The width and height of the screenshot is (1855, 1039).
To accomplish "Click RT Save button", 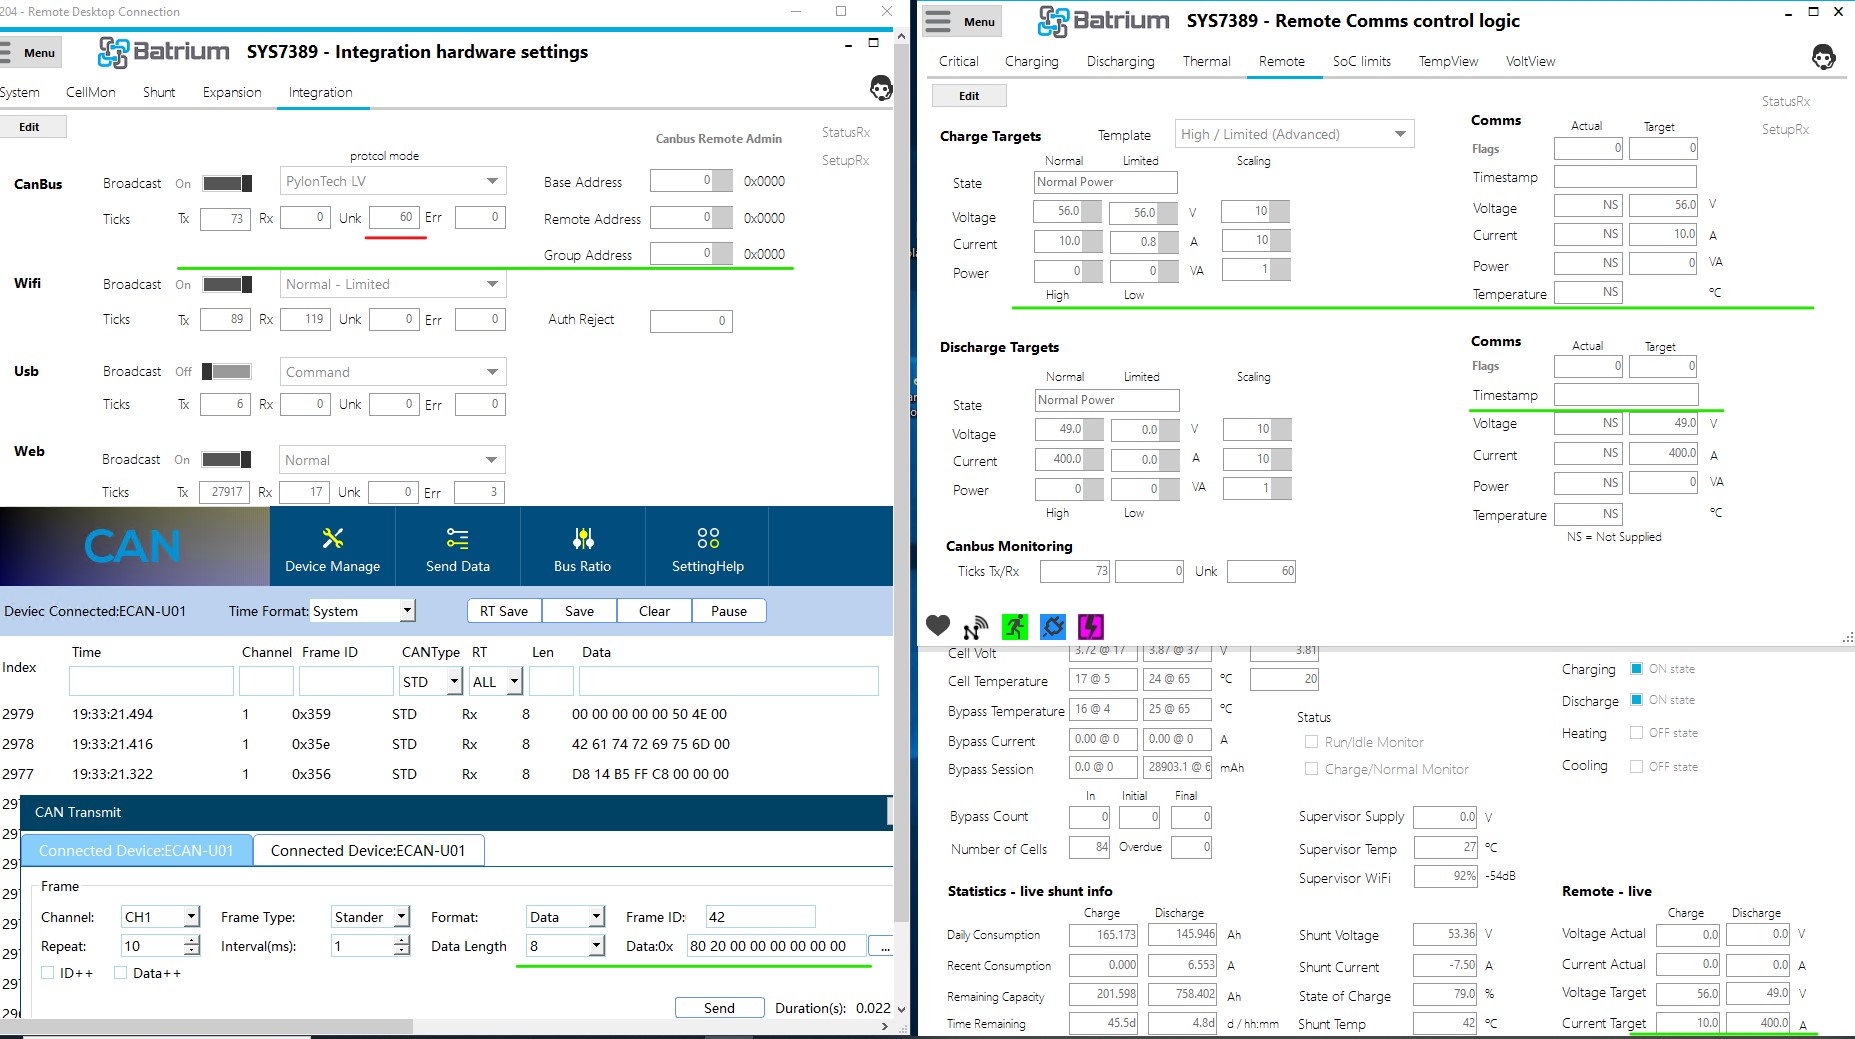I will coord(504,611).
